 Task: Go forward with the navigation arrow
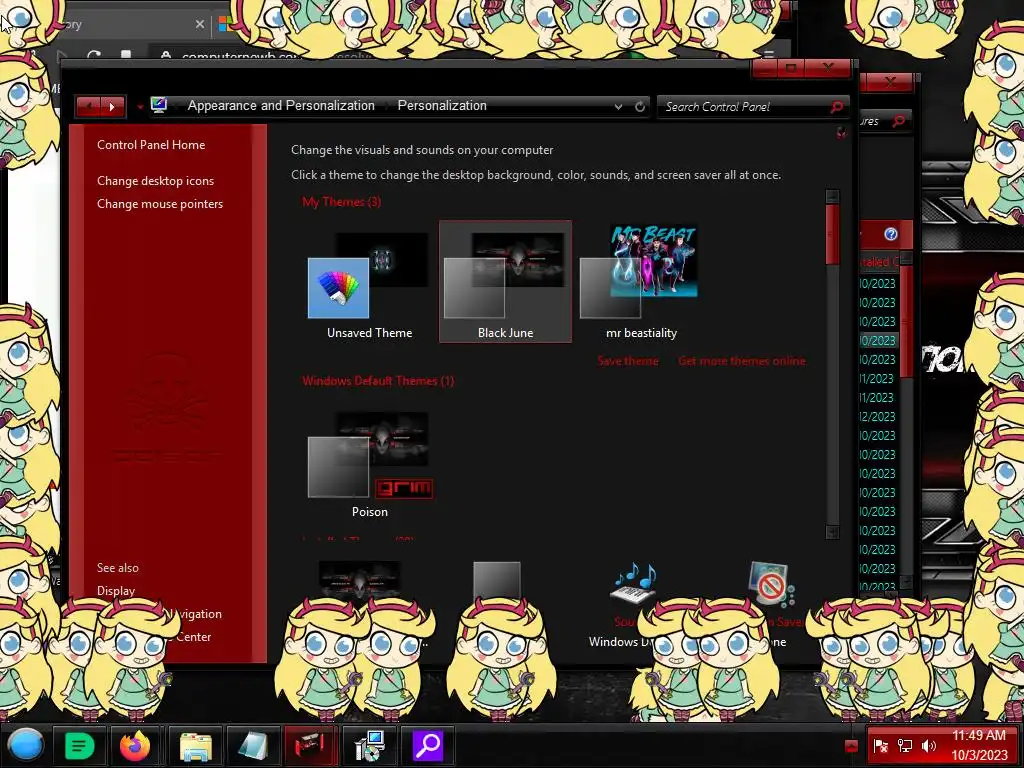(x=112, y=106)
